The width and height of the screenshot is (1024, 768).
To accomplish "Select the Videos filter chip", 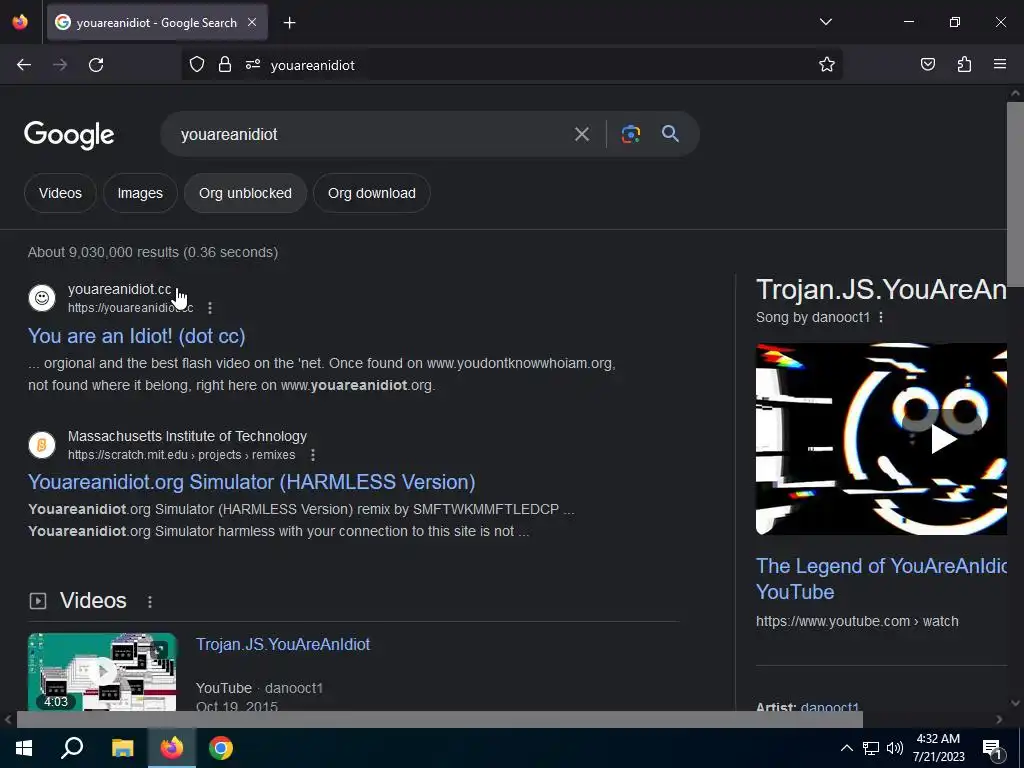I will [60, 193].
